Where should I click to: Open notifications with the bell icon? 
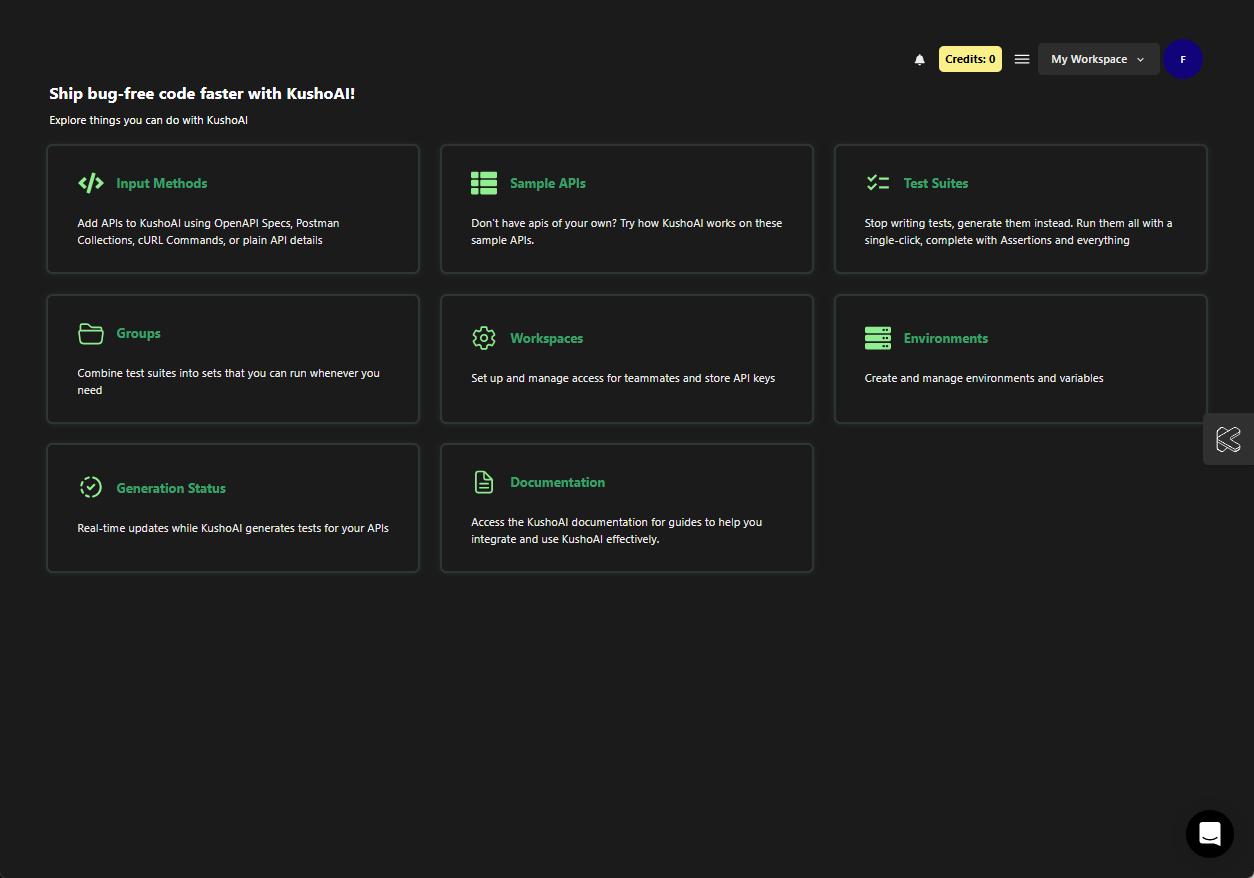[920, 60]
